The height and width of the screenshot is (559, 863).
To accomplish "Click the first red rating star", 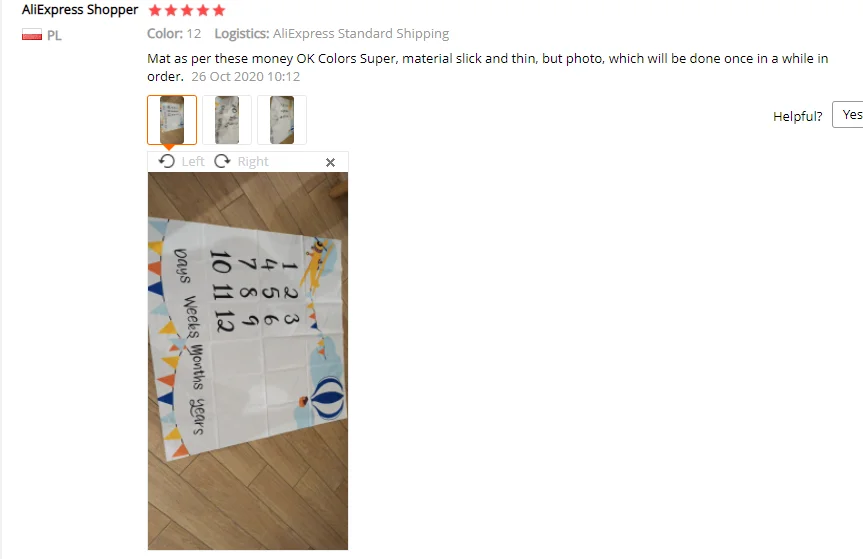I will 155,10.
